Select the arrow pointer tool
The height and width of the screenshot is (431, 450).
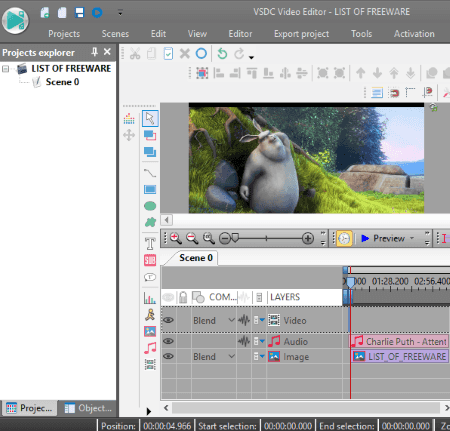pyautogui.click(x=150, y=118)
